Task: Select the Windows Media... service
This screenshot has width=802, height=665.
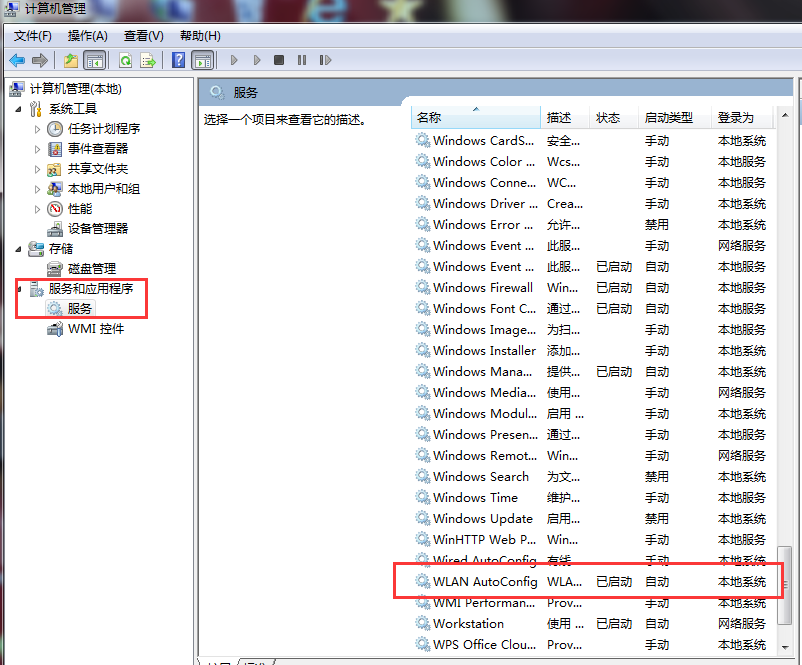Action: pos(591,392)
